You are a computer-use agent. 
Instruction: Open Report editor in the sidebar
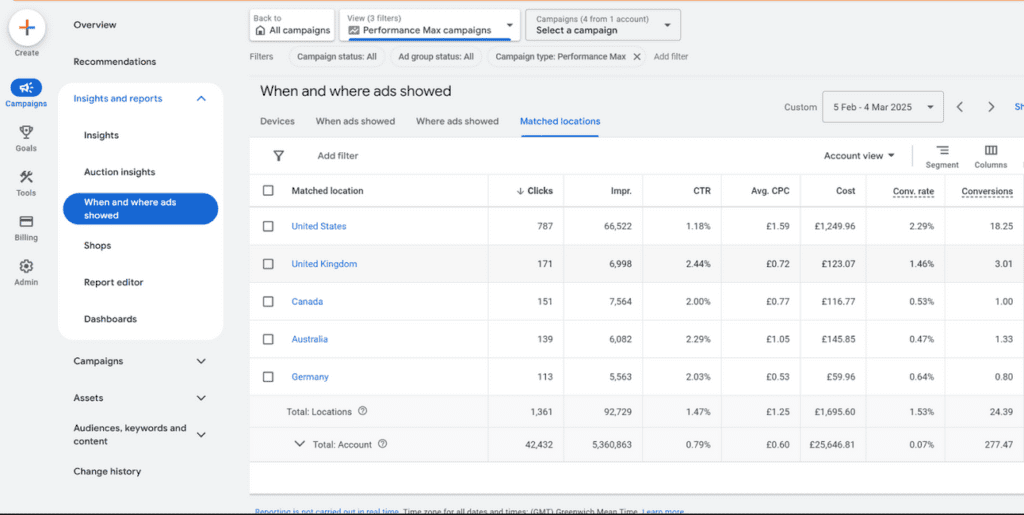(114, 283)
